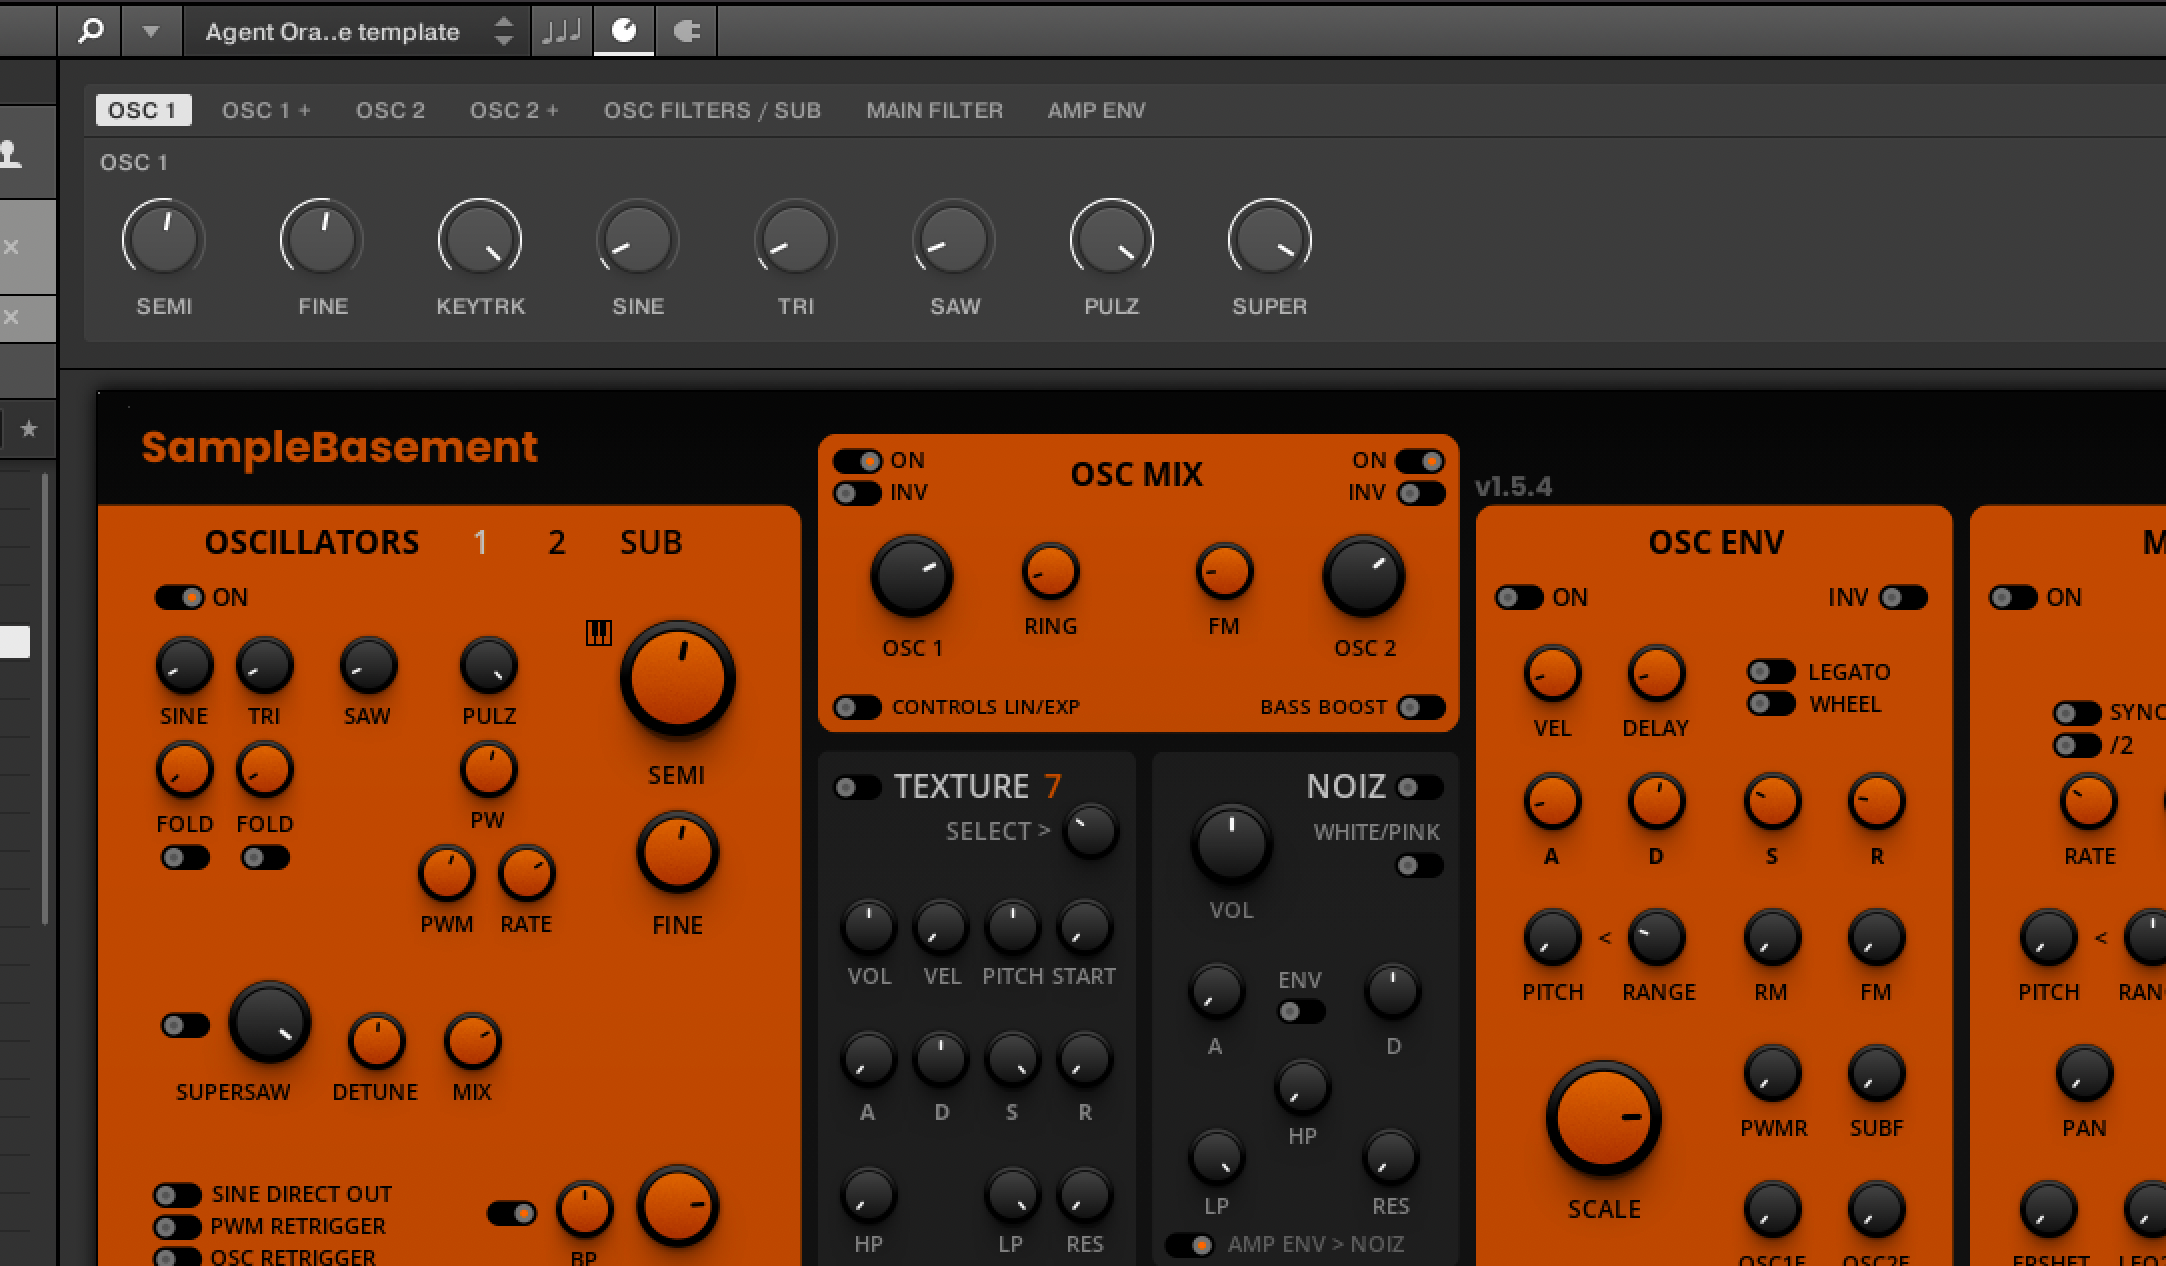Turn on the NOIZ section toggle

[1419, 787]
